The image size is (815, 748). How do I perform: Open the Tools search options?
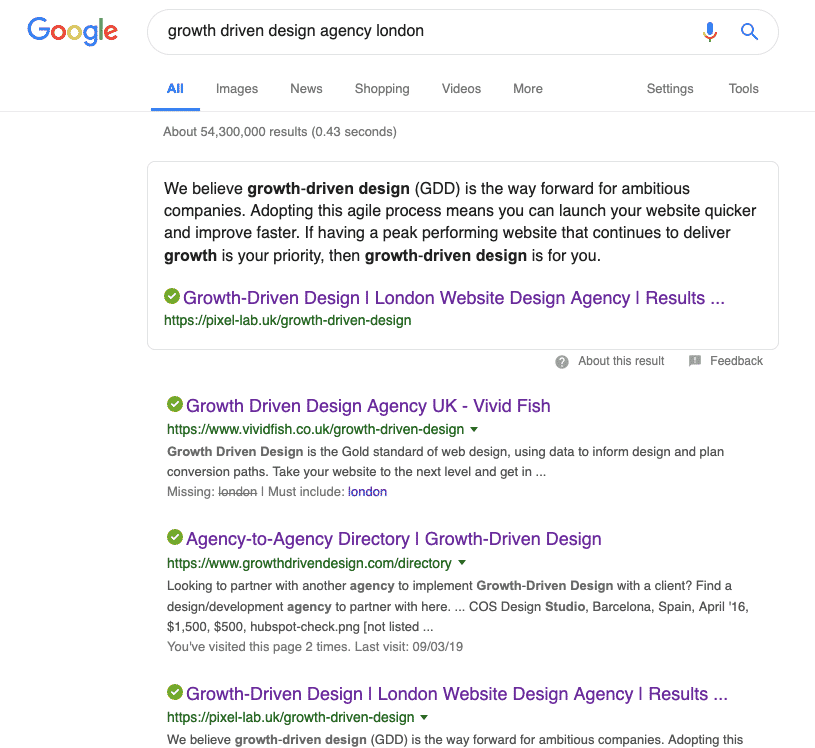[743, 89]
